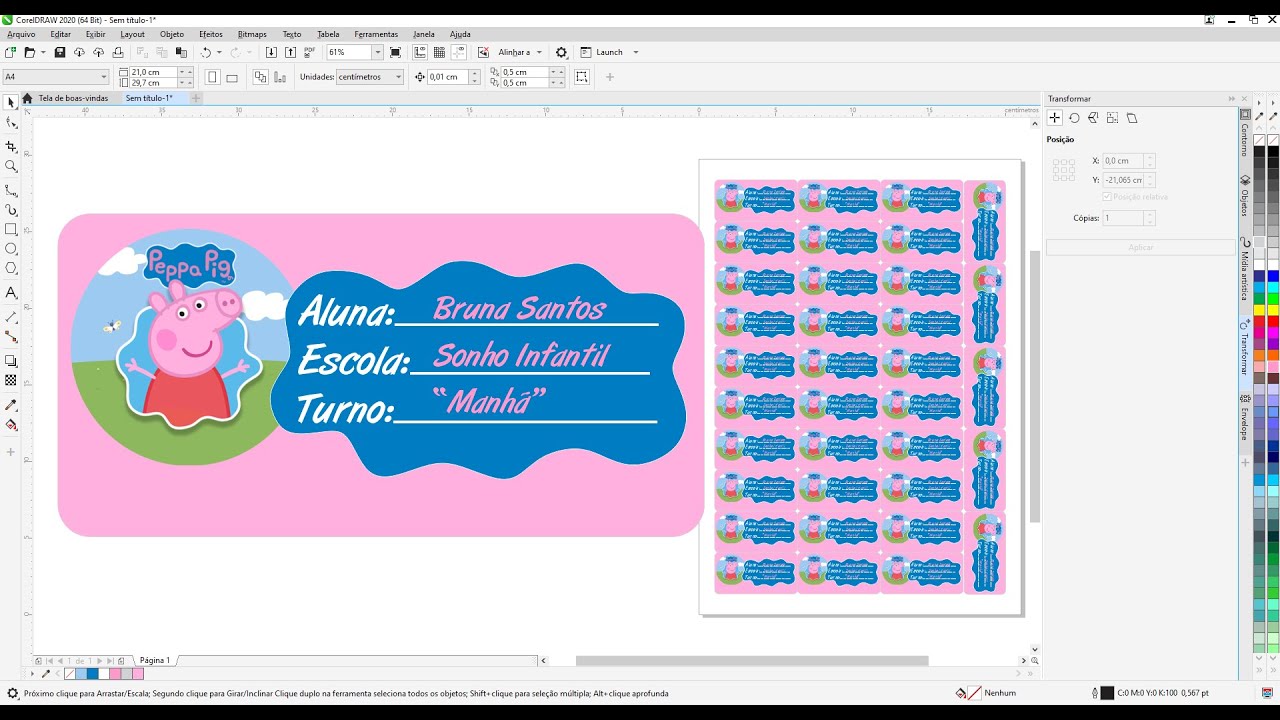Click the Publish to PDF icon
This screenshot has height=720, width=1280.
coord(309,52)
